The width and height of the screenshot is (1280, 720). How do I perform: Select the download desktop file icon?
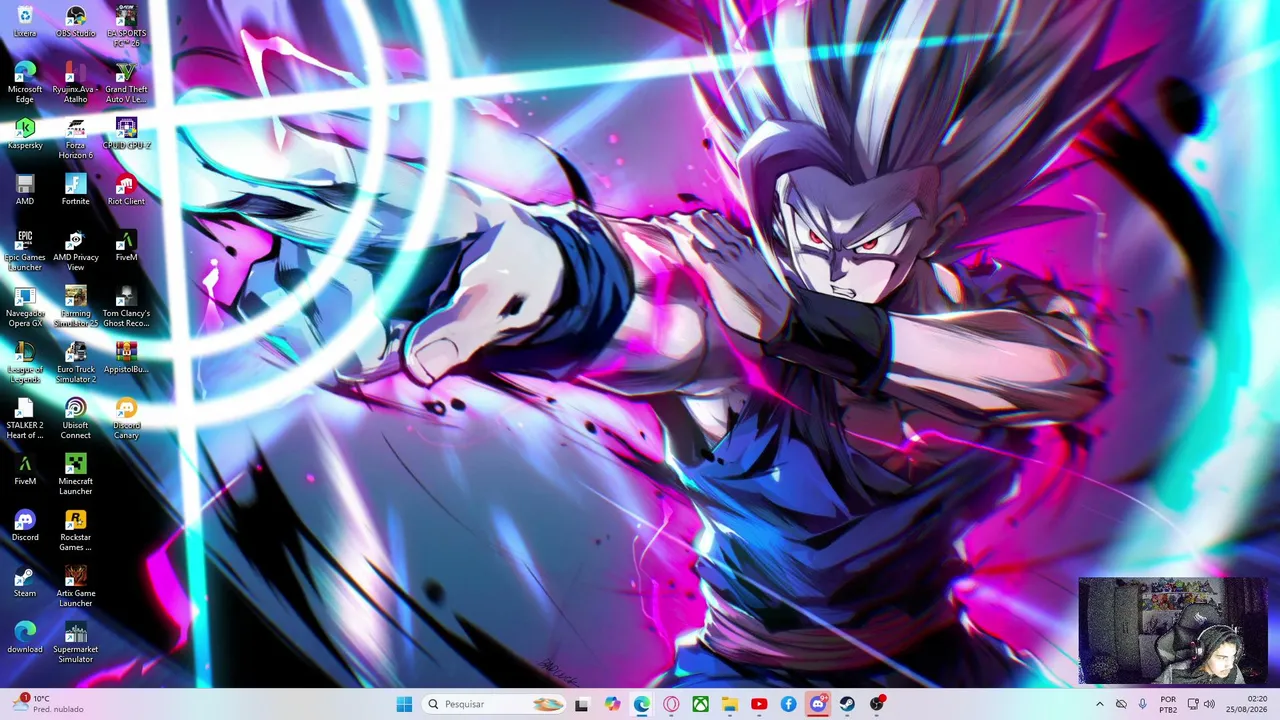click(x=25, y=638)
